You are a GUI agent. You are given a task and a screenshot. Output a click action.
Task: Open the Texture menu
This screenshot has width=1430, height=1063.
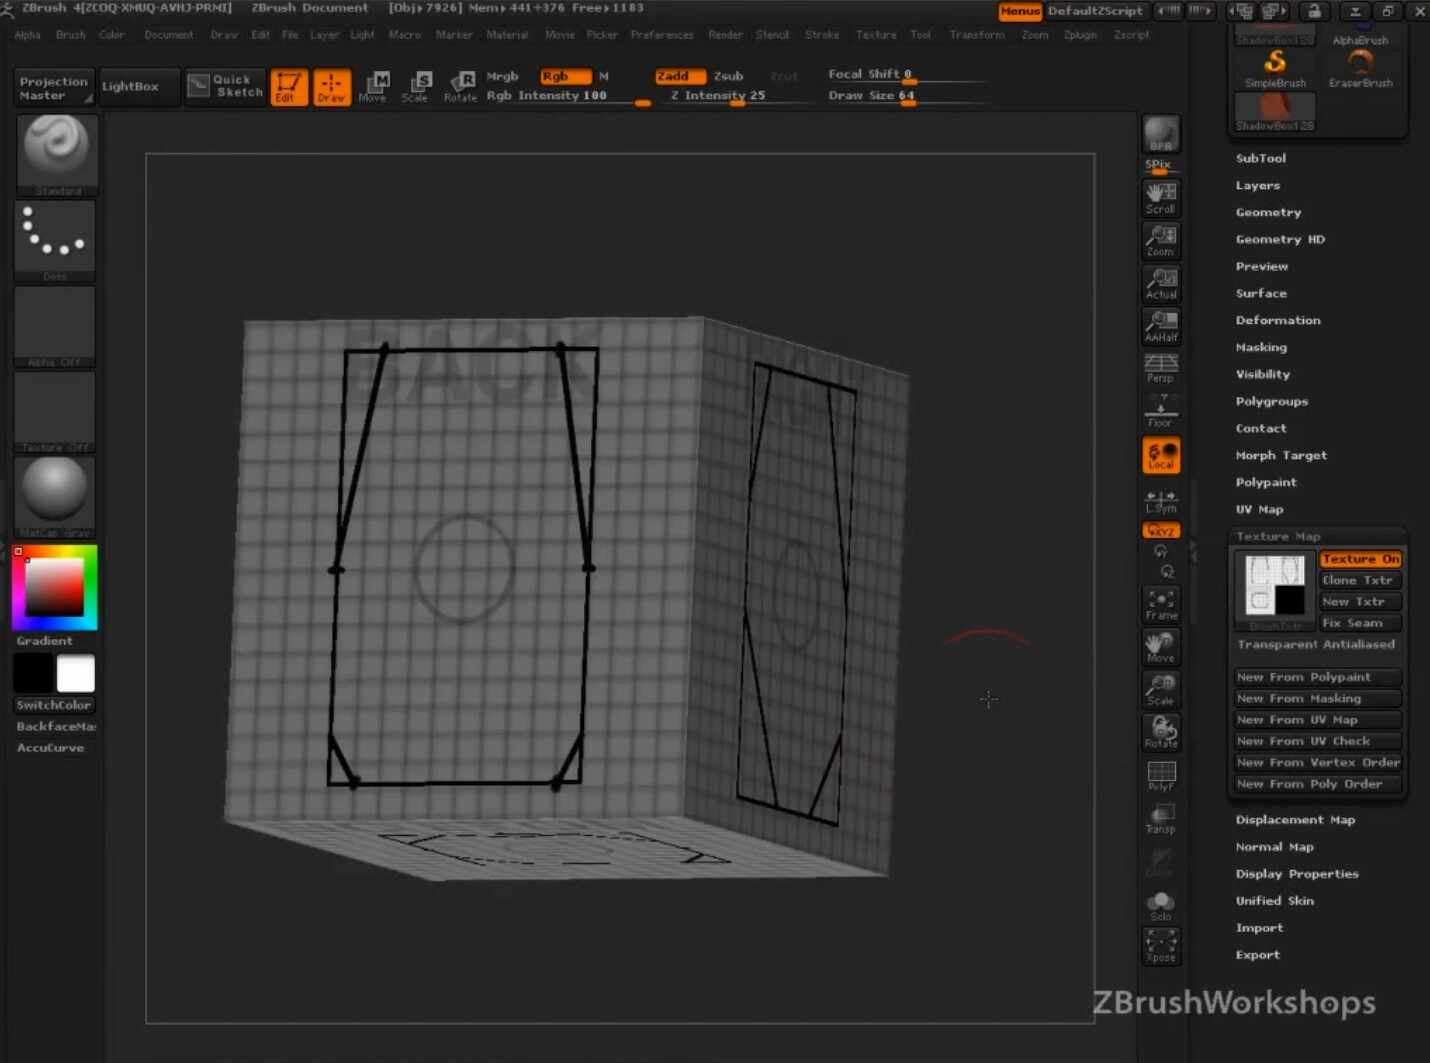pos(875,35)
